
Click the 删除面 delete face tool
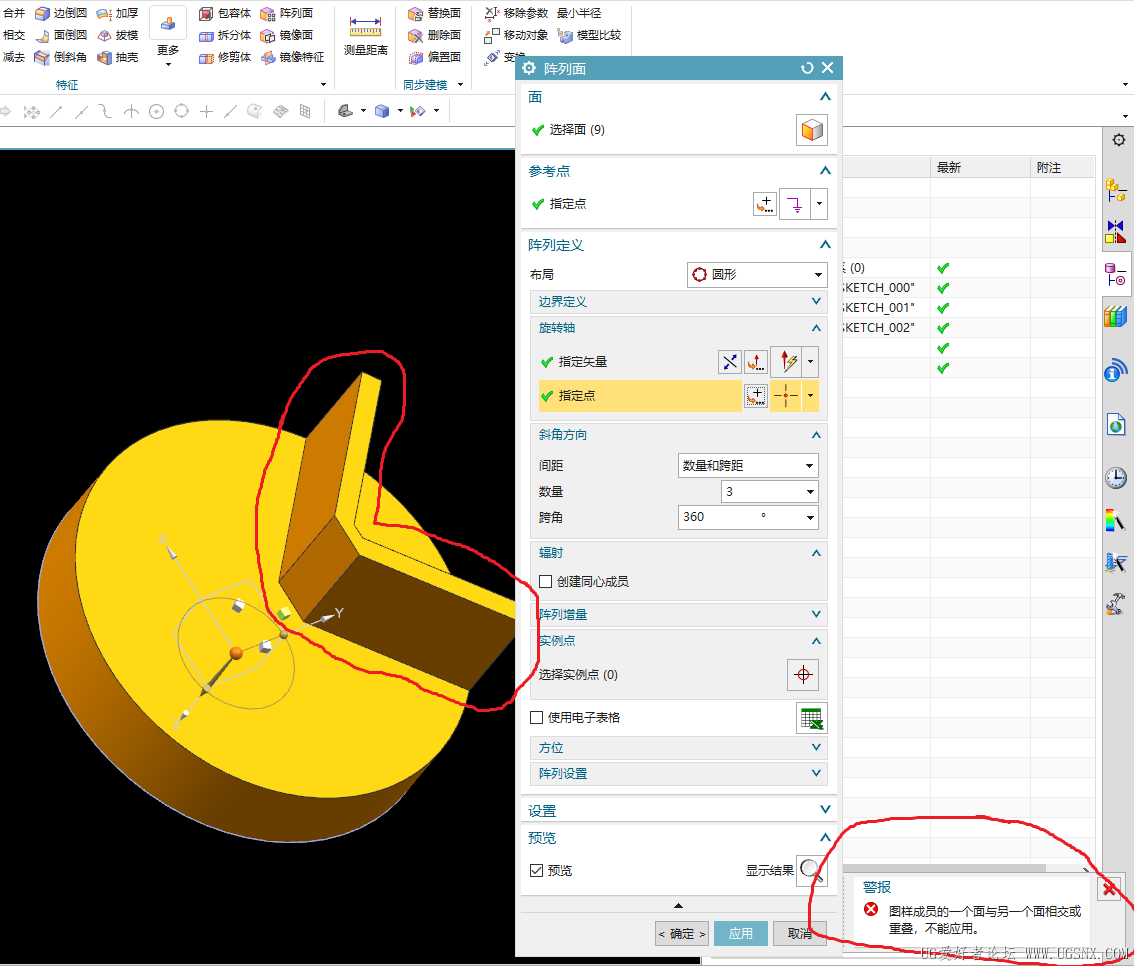coord(434,35)
